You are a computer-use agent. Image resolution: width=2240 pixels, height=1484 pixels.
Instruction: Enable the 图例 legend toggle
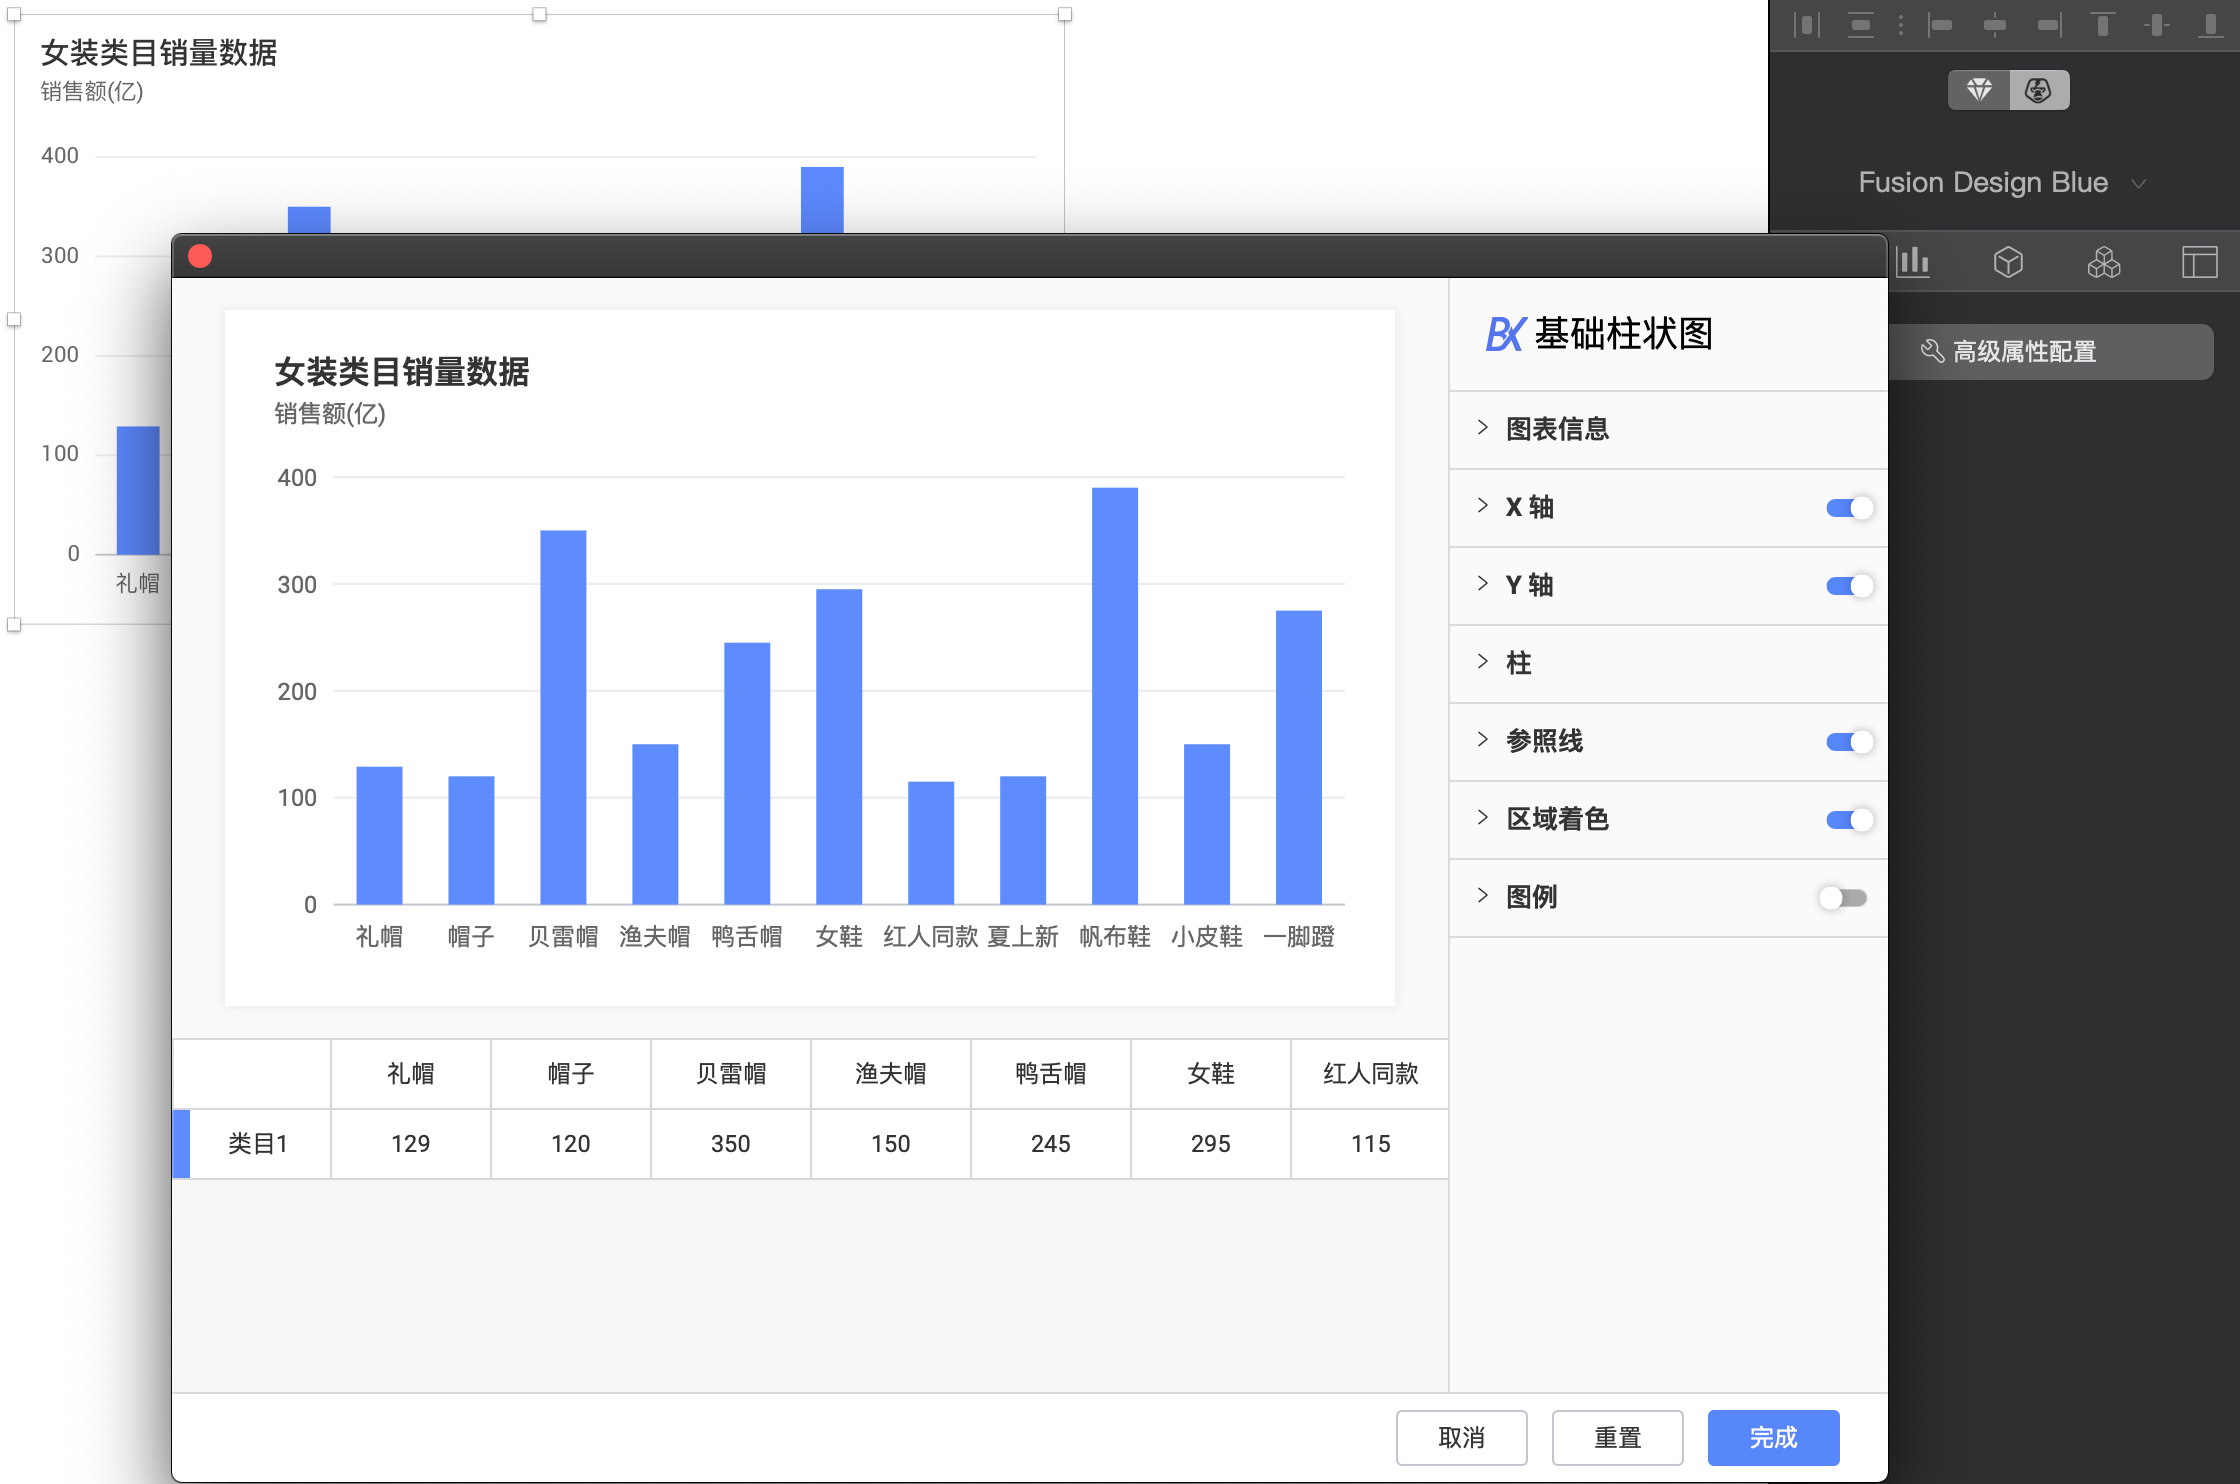(x=1843, y=898)
